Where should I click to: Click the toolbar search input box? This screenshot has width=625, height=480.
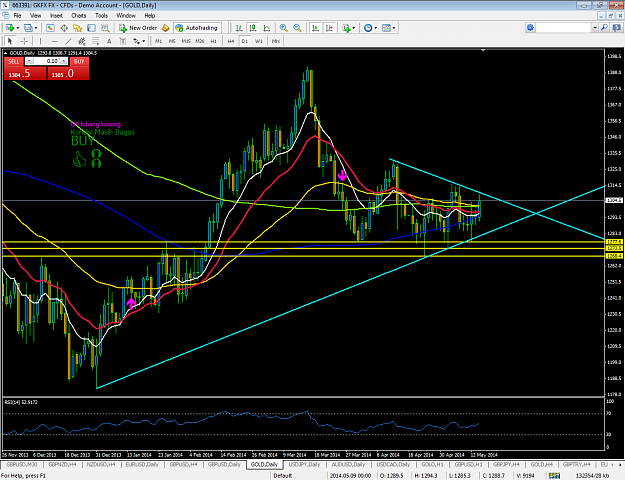tap(563, 28)
